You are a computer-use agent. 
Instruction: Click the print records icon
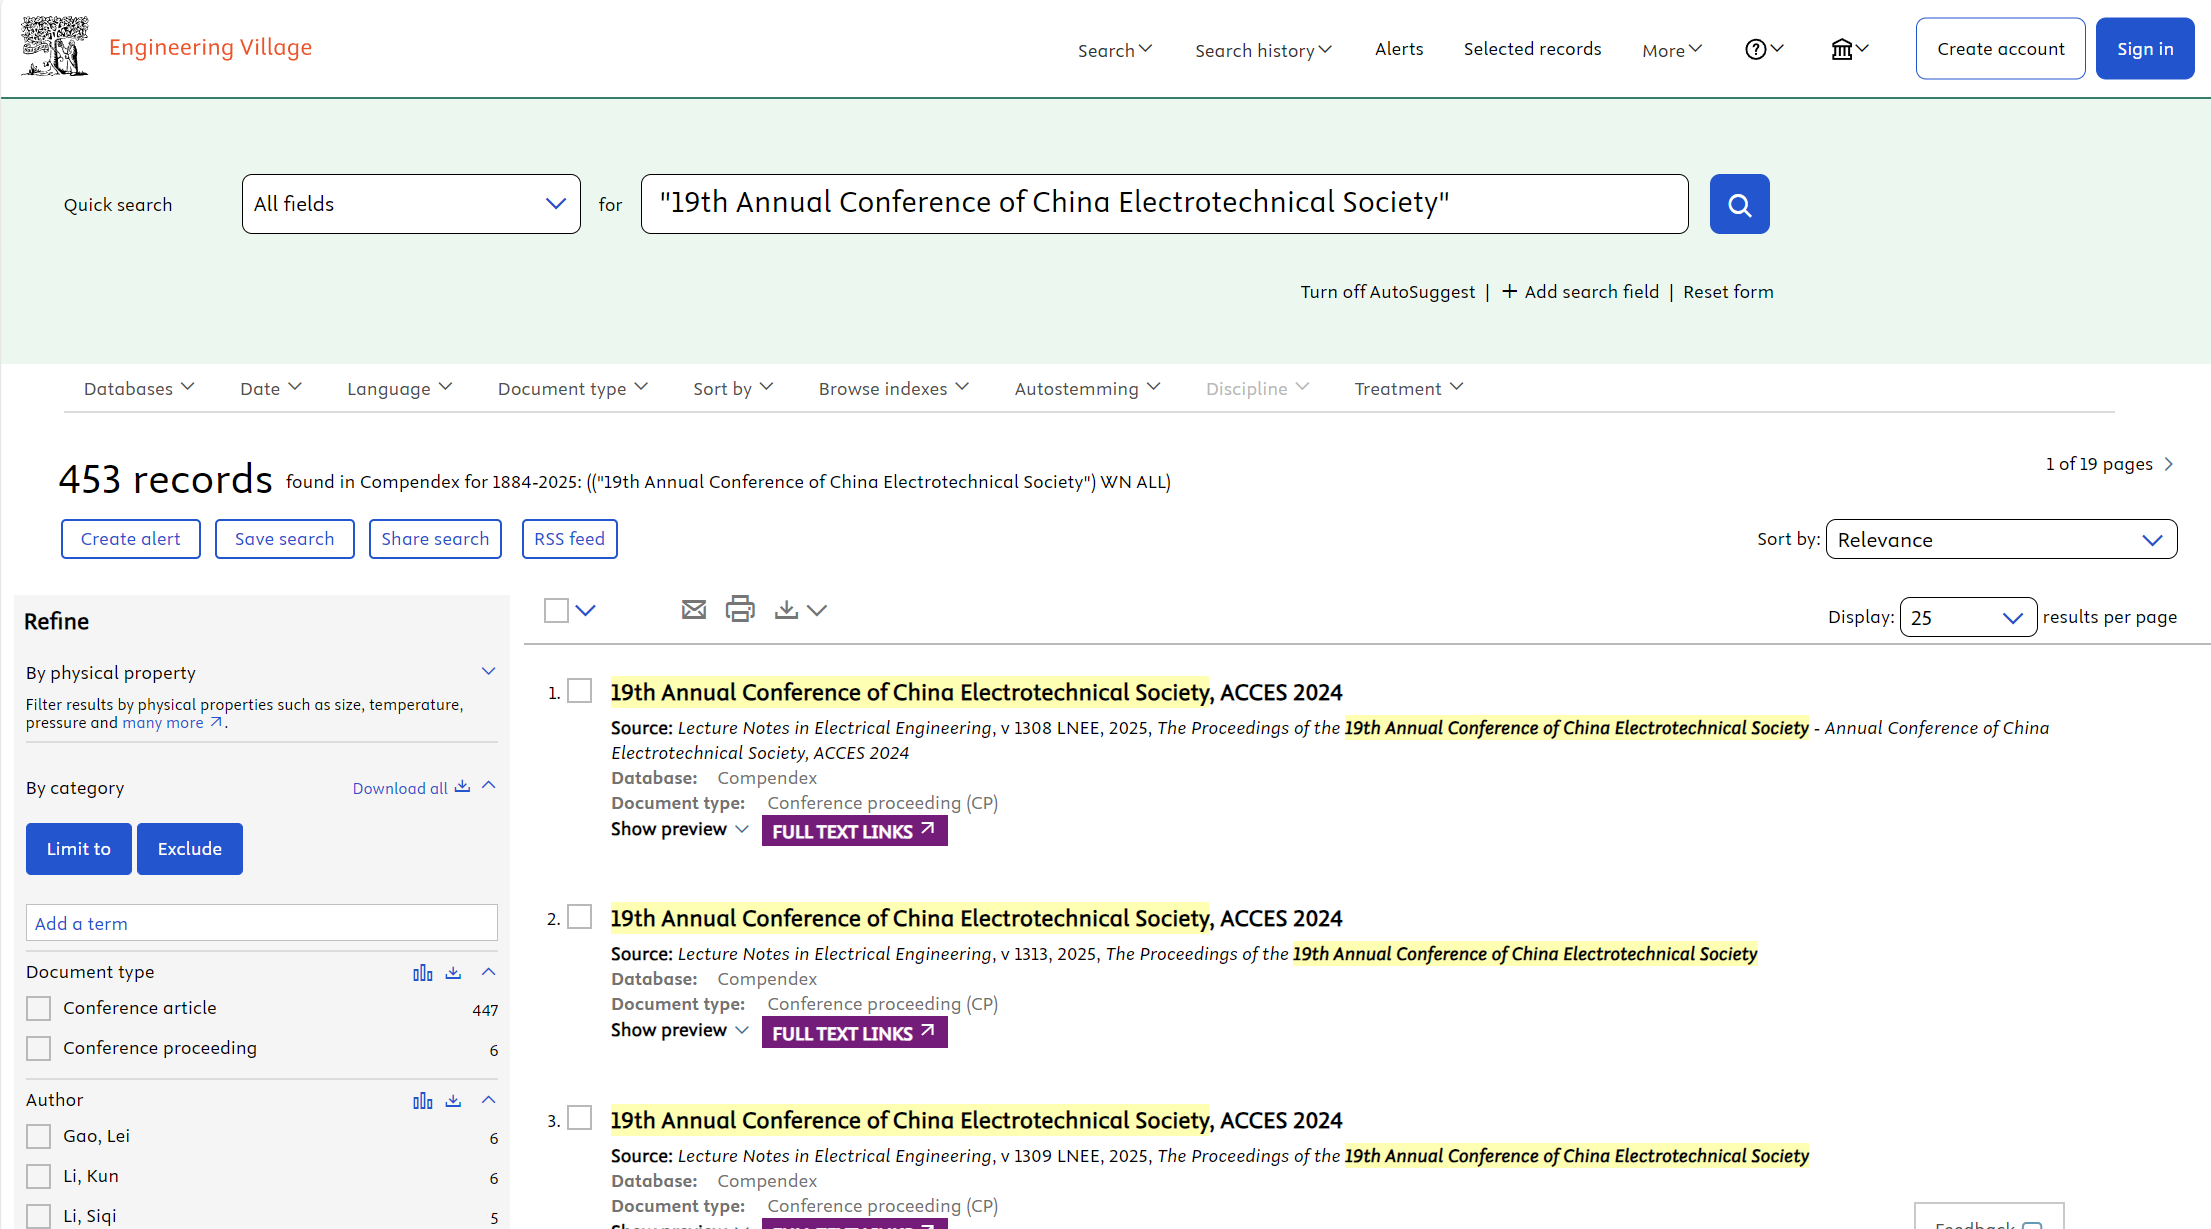tap(739, 609)
